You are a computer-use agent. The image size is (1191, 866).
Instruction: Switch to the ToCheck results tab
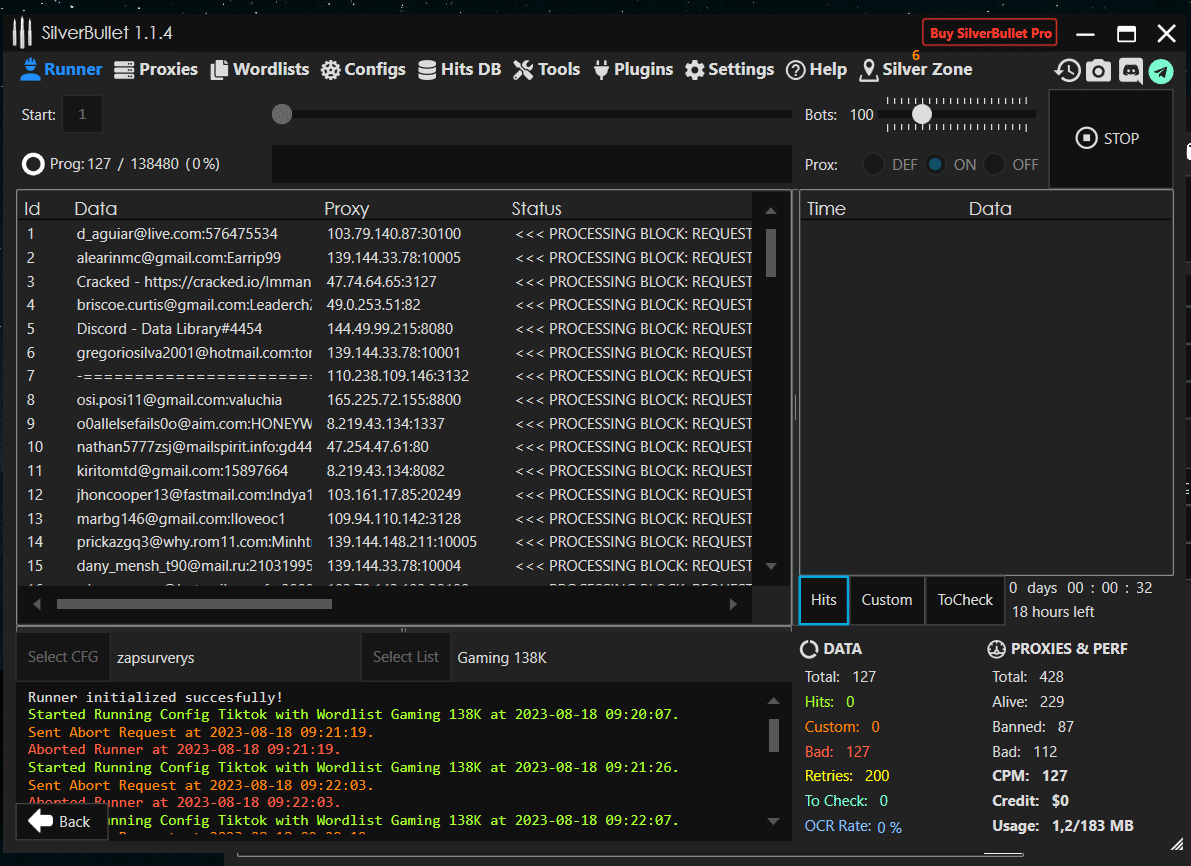(x=964, y=600)
